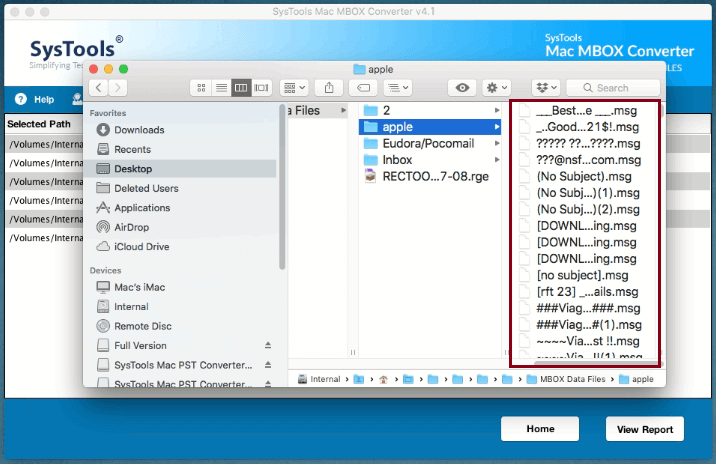This screenshot has width=716, height=464.
Task: Click the Share toolbar button
Action: (329, 88)
